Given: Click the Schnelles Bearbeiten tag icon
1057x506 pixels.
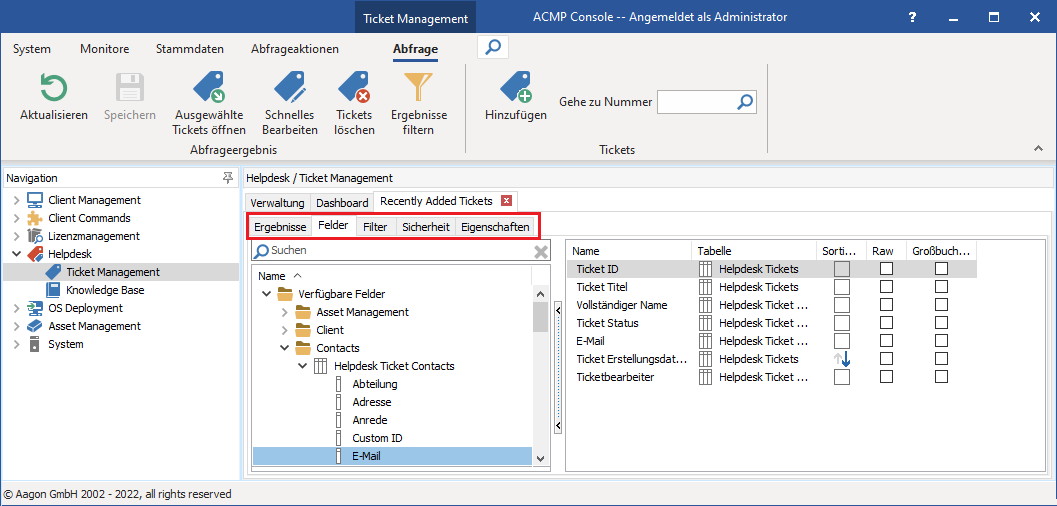Looking at the screenshot, I should tap(290, 88).
